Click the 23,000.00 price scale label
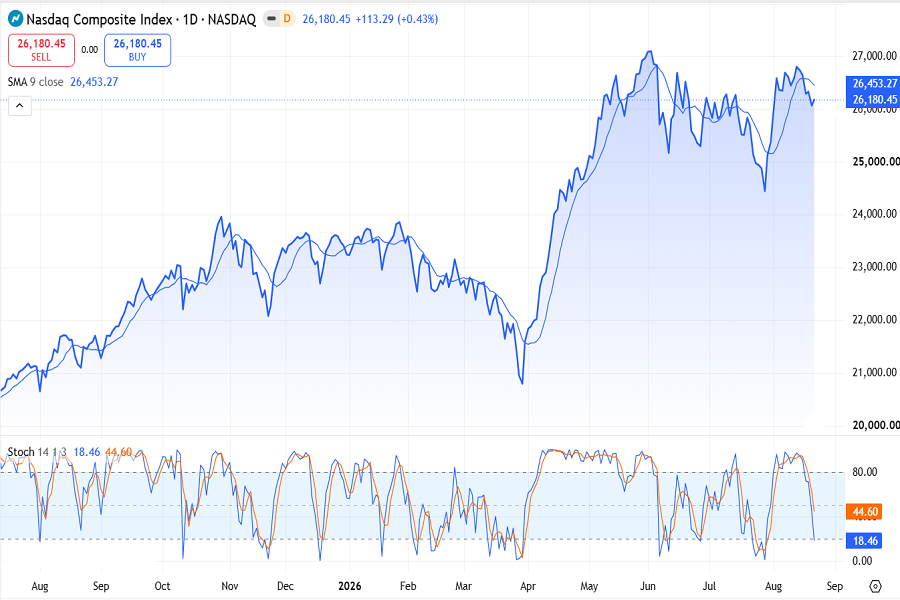Viewport: 900px width, 600px height. click(x=874, y=267)
